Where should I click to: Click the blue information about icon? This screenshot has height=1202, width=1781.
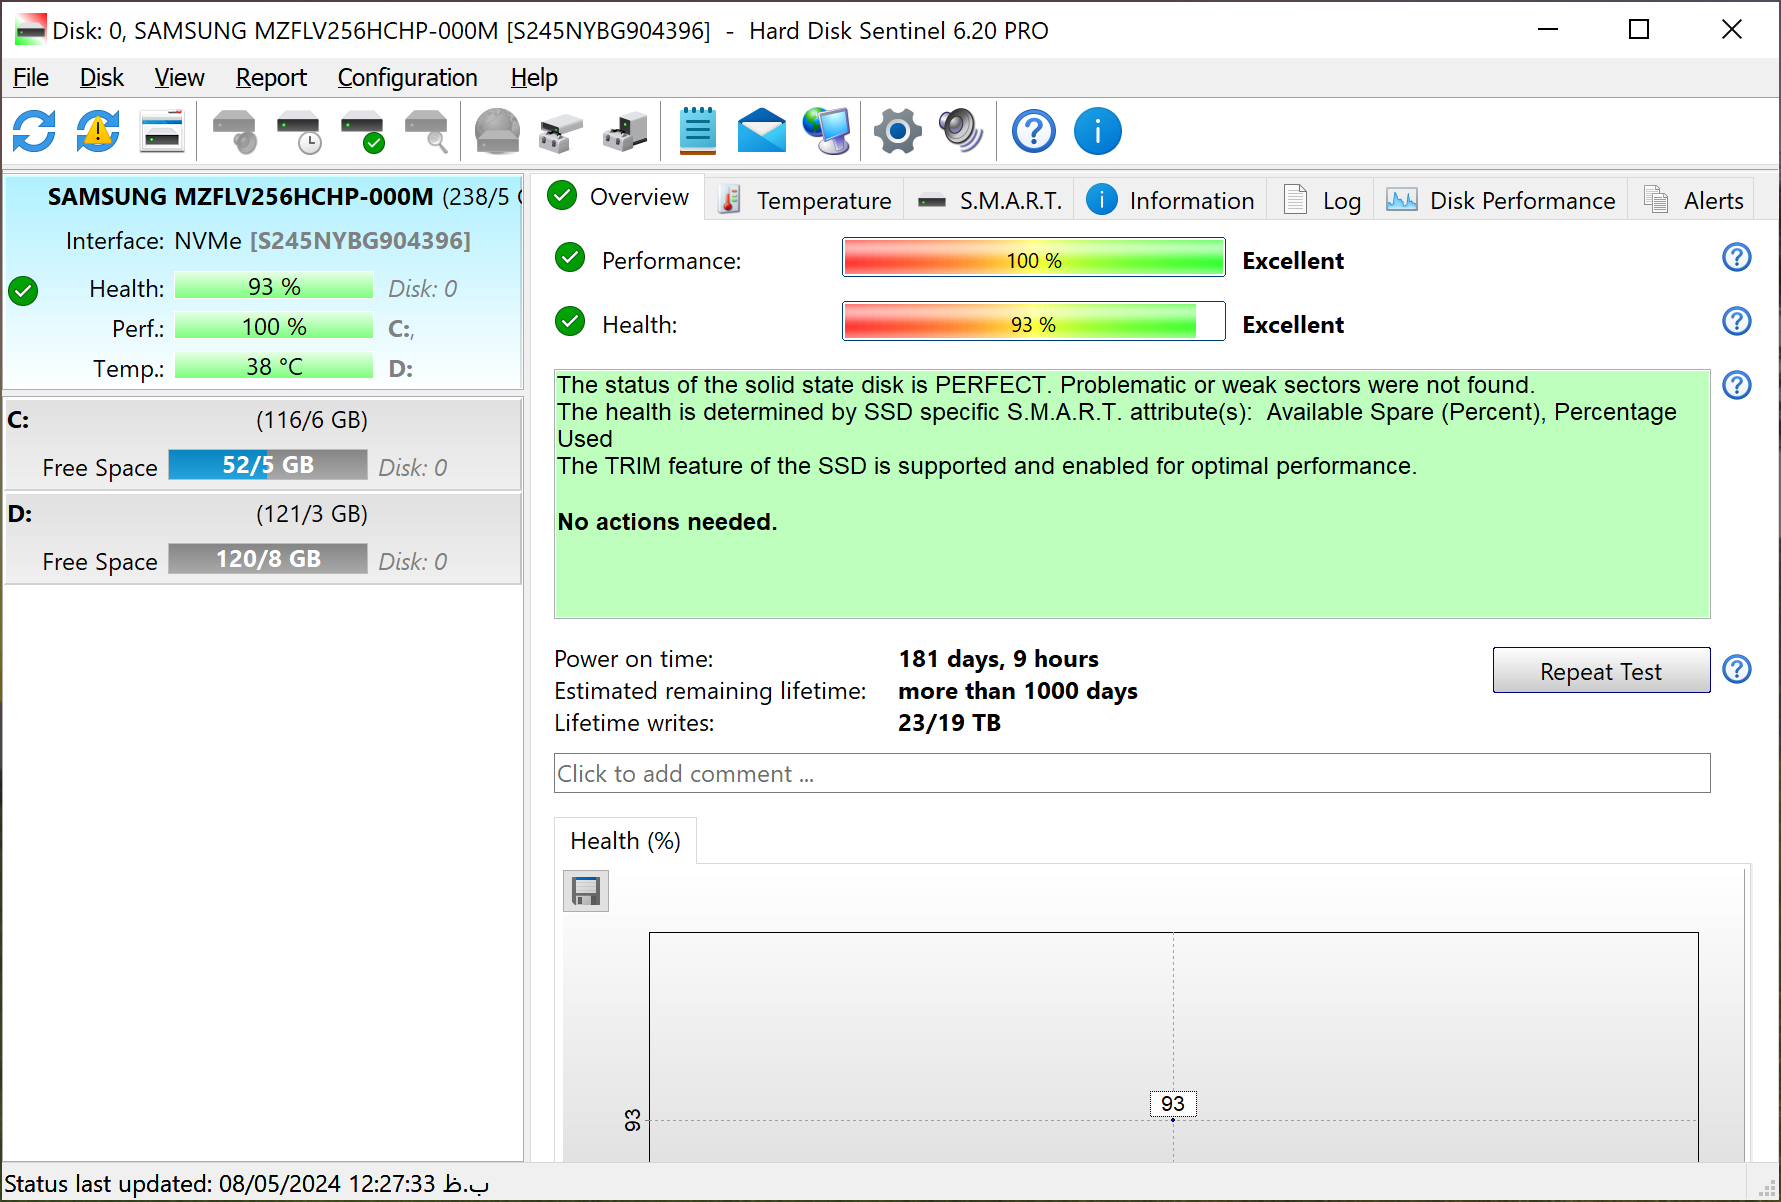pyautogui.click(x=1098, y=131)
